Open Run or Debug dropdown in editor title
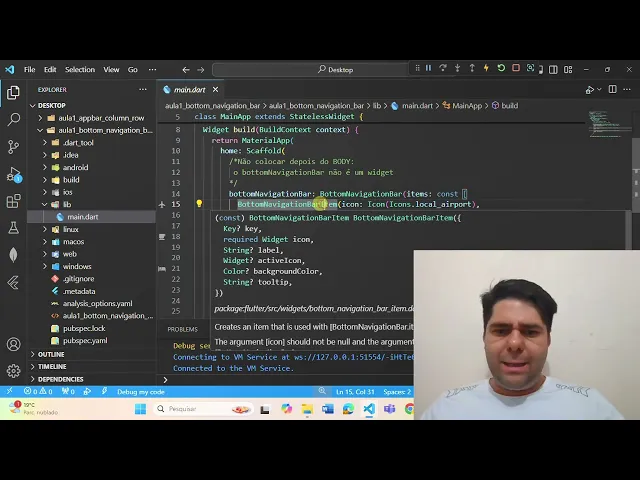640x480 pixels. click(x=599, y=89)
